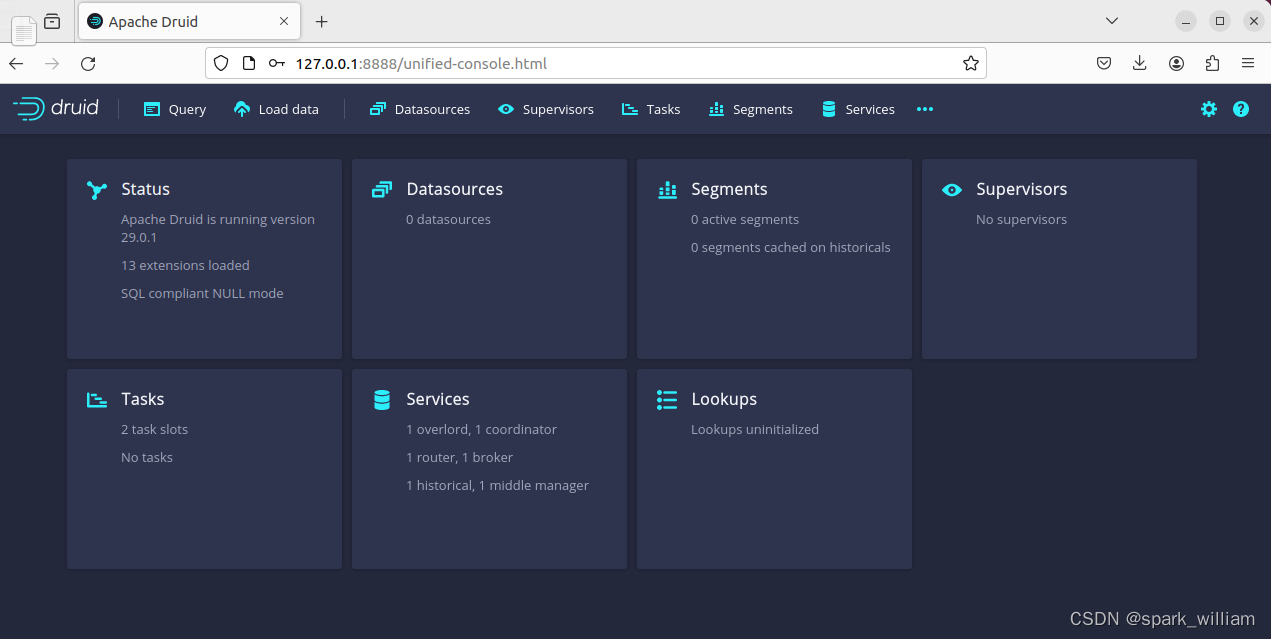Open the browser extensions icon
1271x639 pixels.
[x=1212, y=63]
